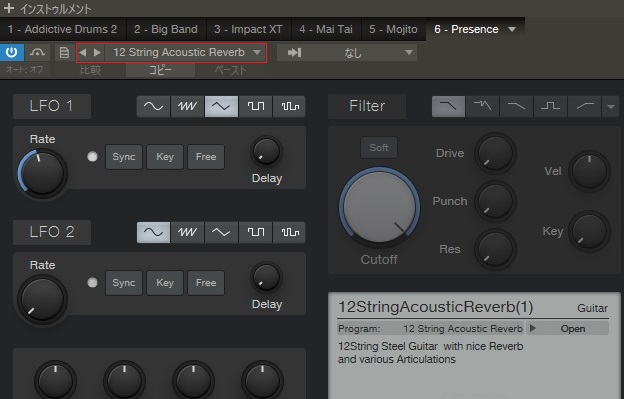Switch to the 4 - Mai Tai tab
Screen dimensions: 624x399
(326, 29)
